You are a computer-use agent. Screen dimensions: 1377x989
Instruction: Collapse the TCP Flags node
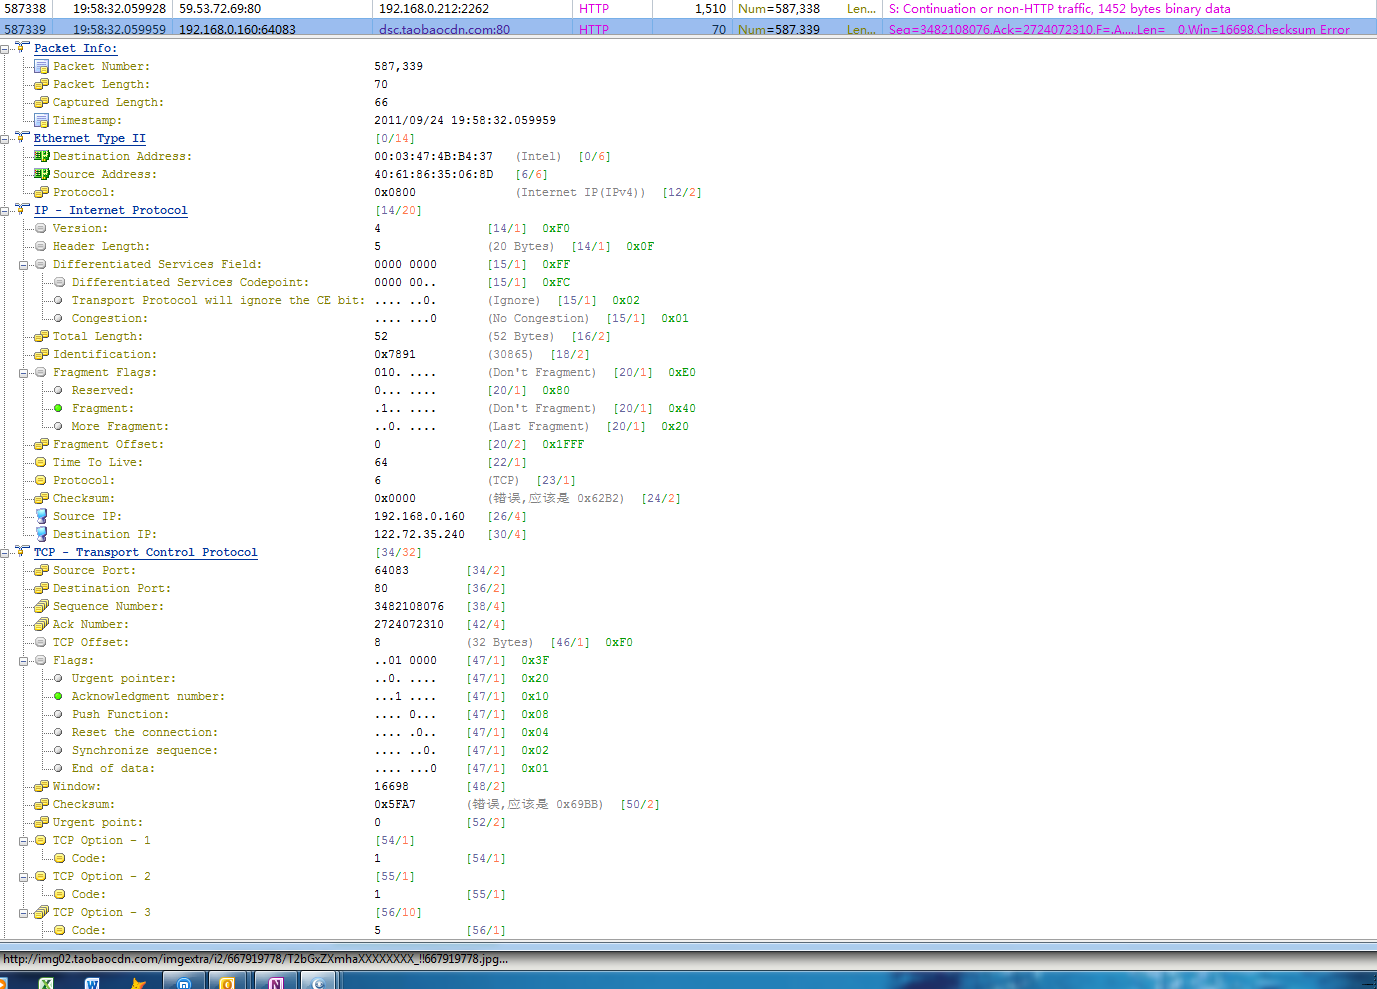click(24, 661)
